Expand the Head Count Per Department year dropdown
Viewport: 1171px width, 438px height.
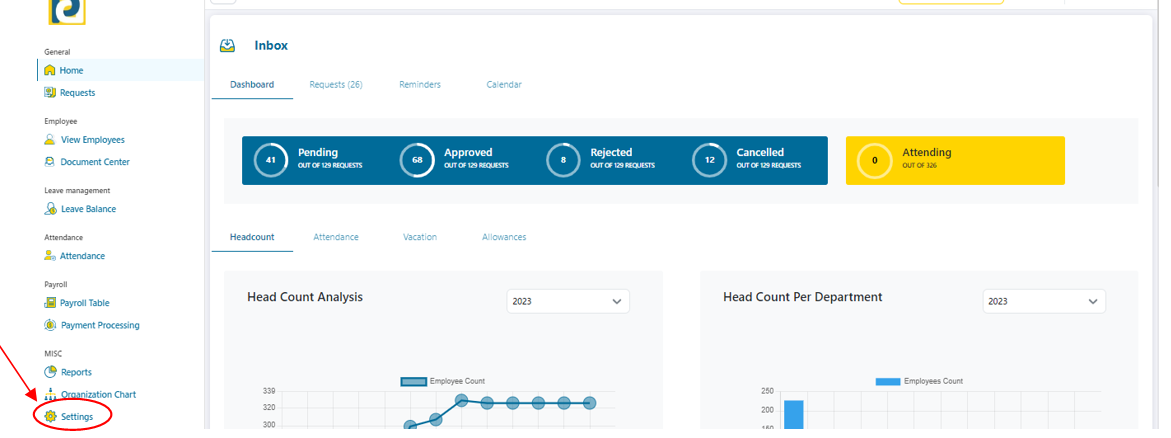tap(1044, 301)
